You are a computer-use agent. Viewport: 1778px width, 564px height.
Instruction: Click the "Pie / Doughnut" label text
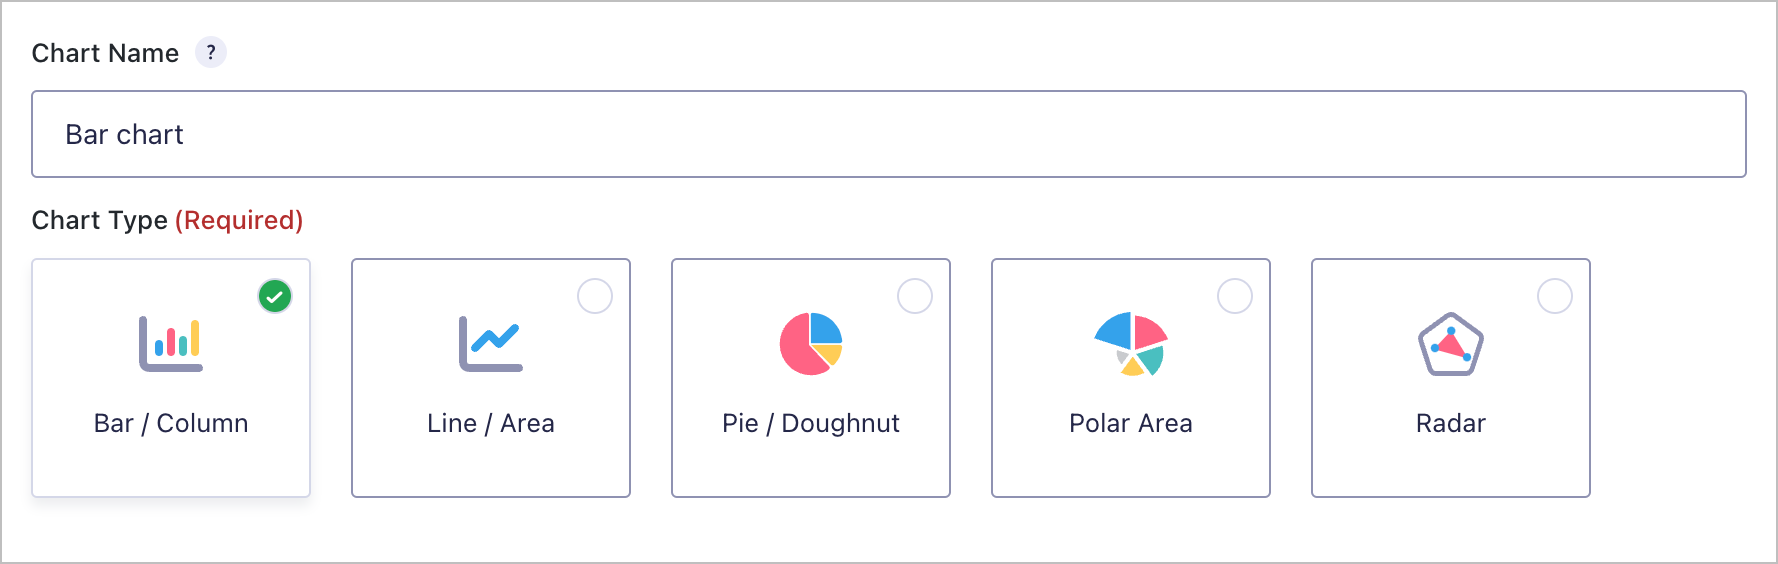coord(811,423)
